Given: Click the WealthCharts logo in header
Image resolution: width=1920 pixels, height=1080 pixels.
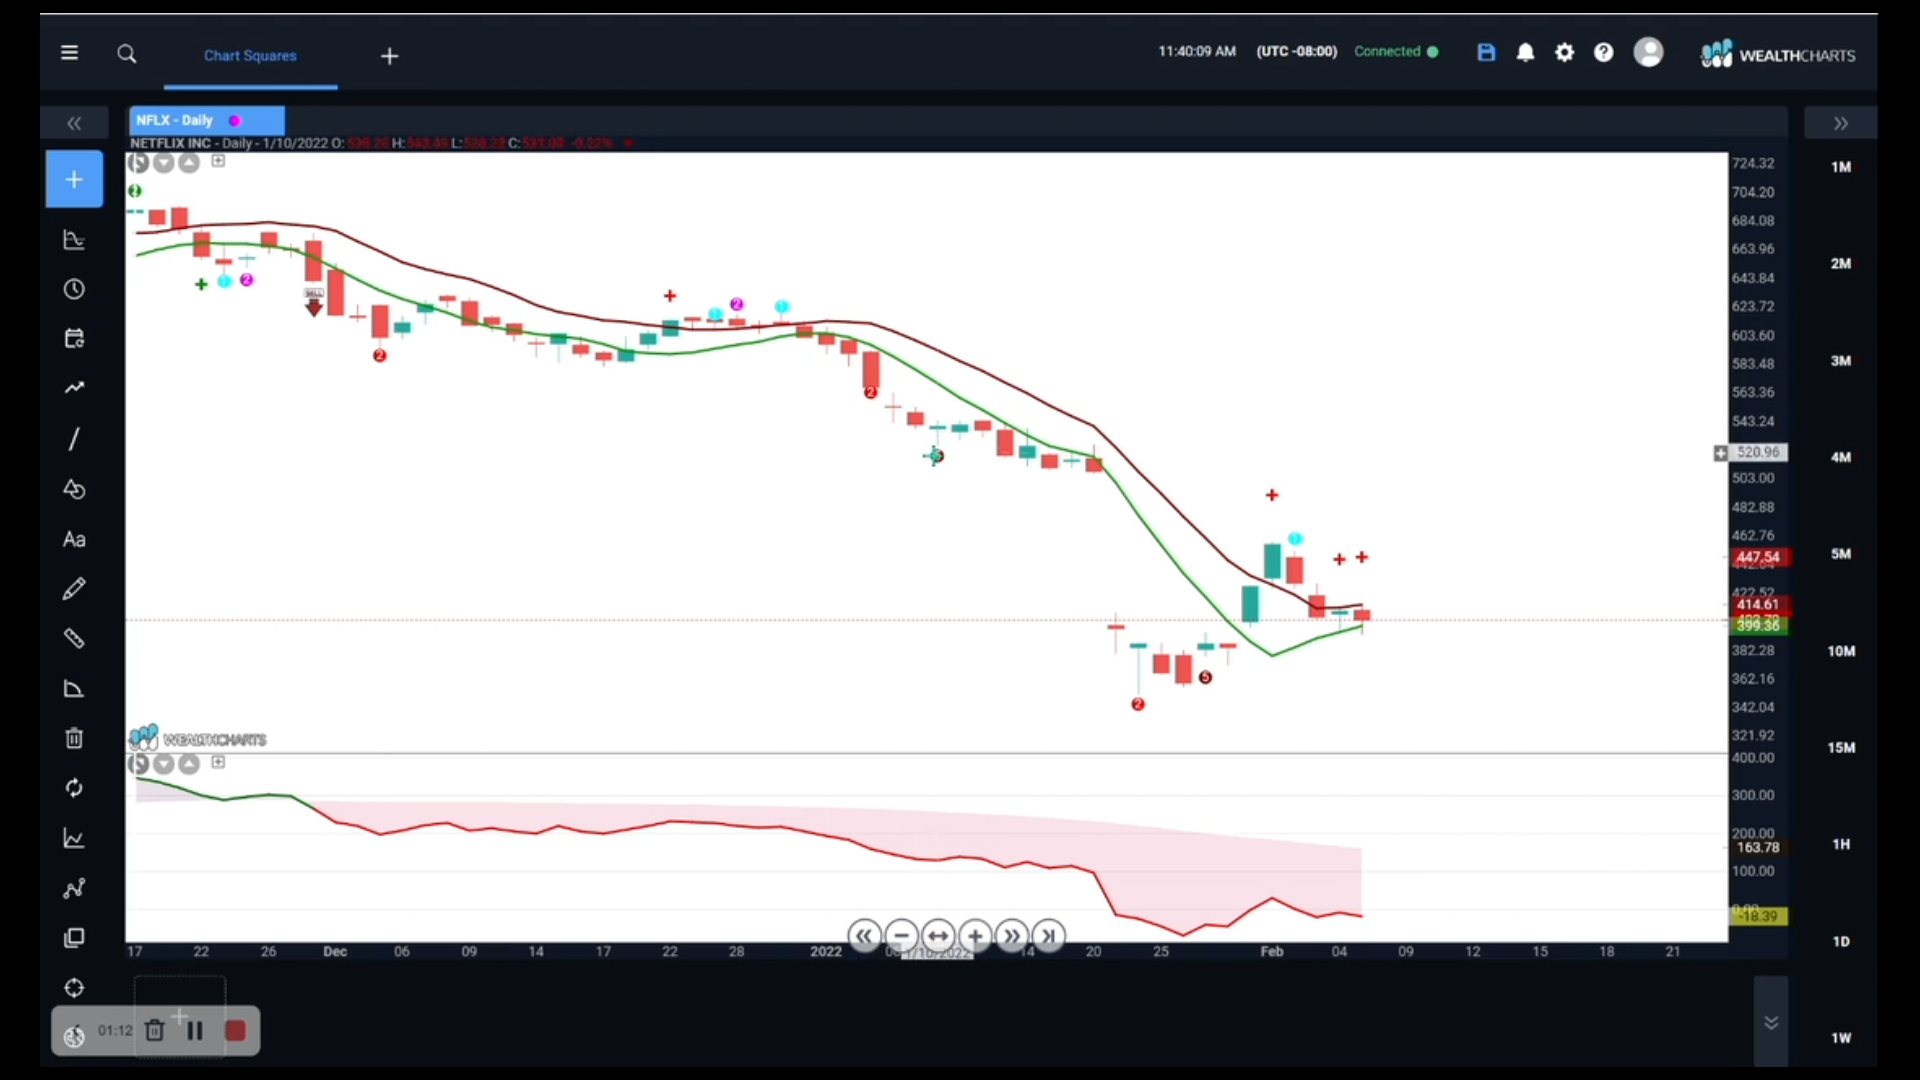Looking at the screenshot, I should tap(1778, 54).
